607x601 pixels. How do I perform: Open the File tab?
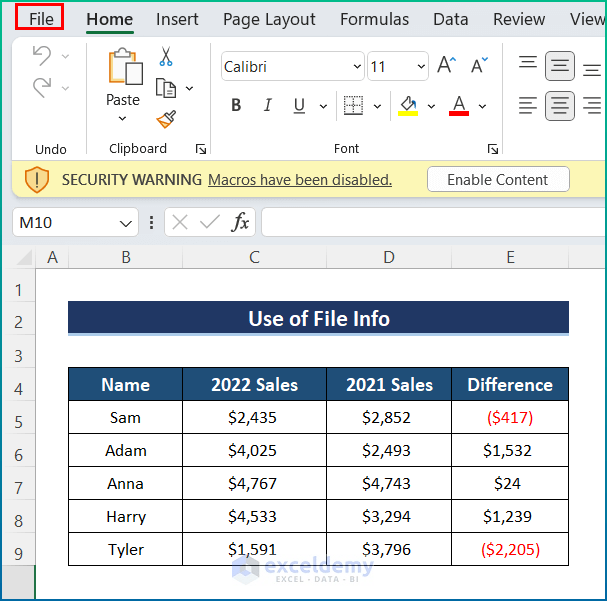point(40,19)
